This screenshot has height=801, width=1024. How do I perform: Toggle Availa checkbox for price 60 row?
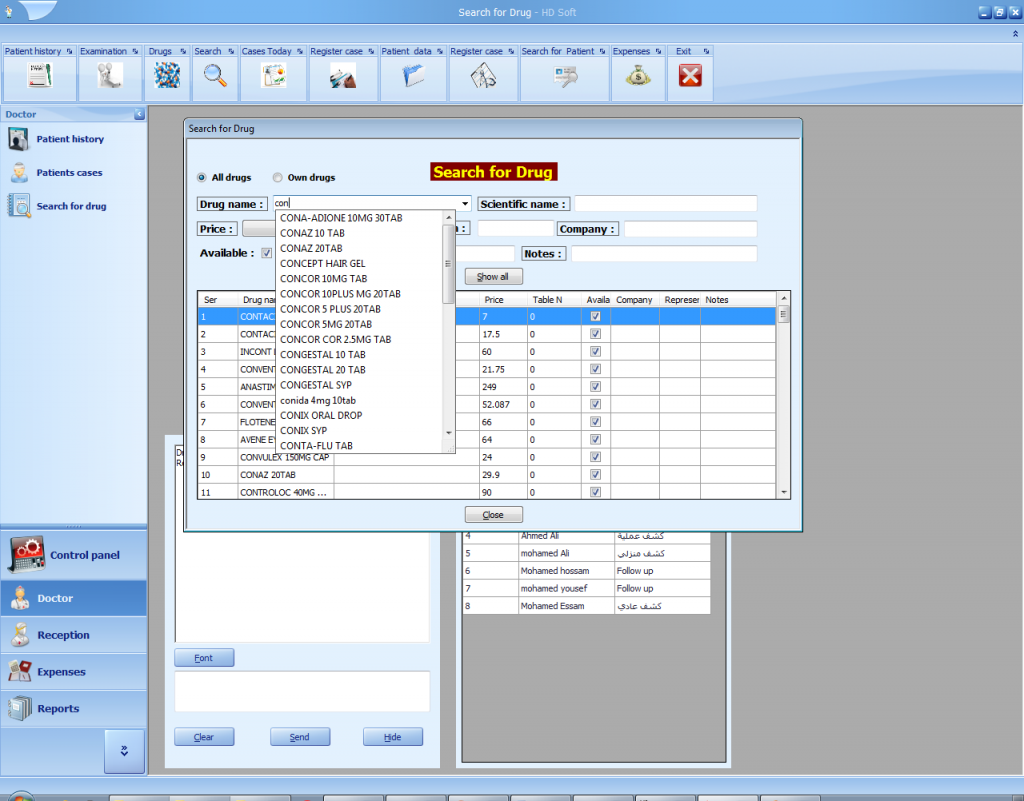coord(596,352)
